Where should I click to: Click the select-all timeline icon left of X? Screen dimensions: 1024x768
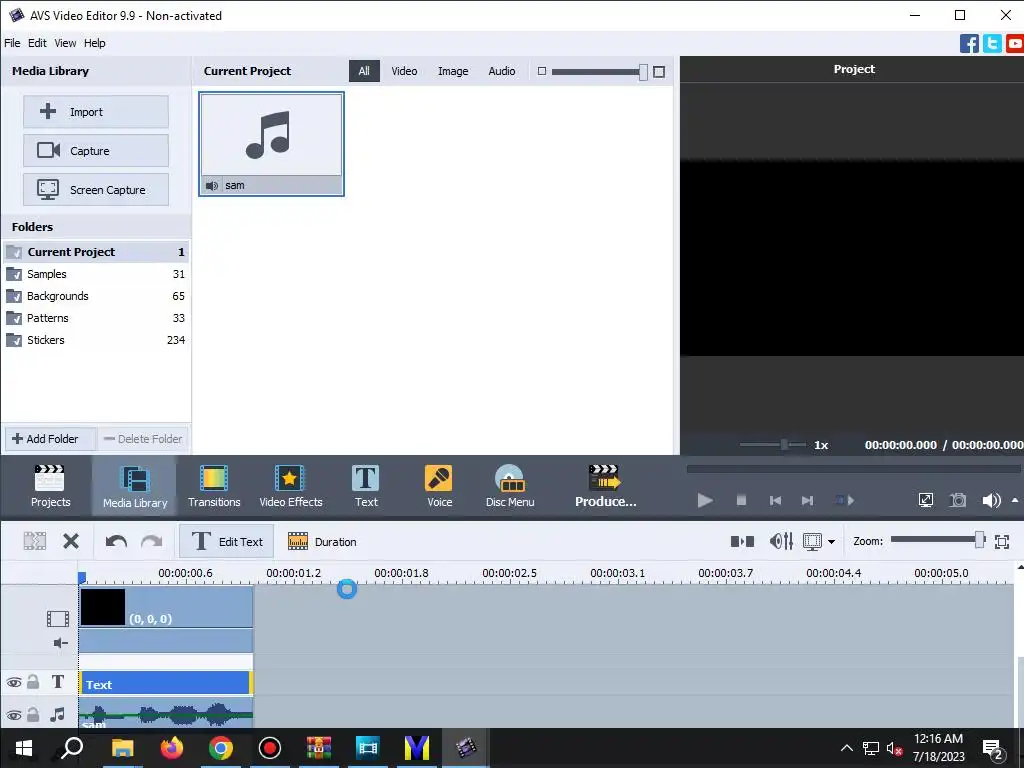[x=35, y=541]
